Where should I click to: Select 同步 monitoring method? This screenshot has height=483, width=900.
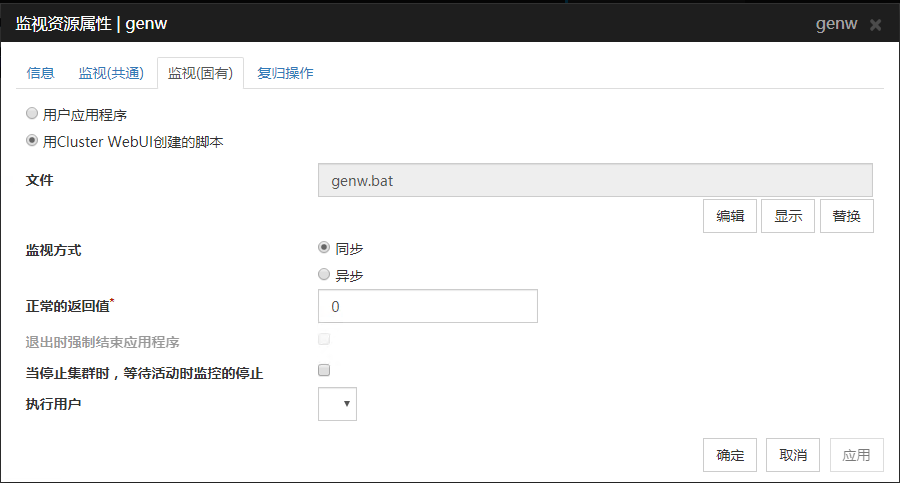pos(324,248)
